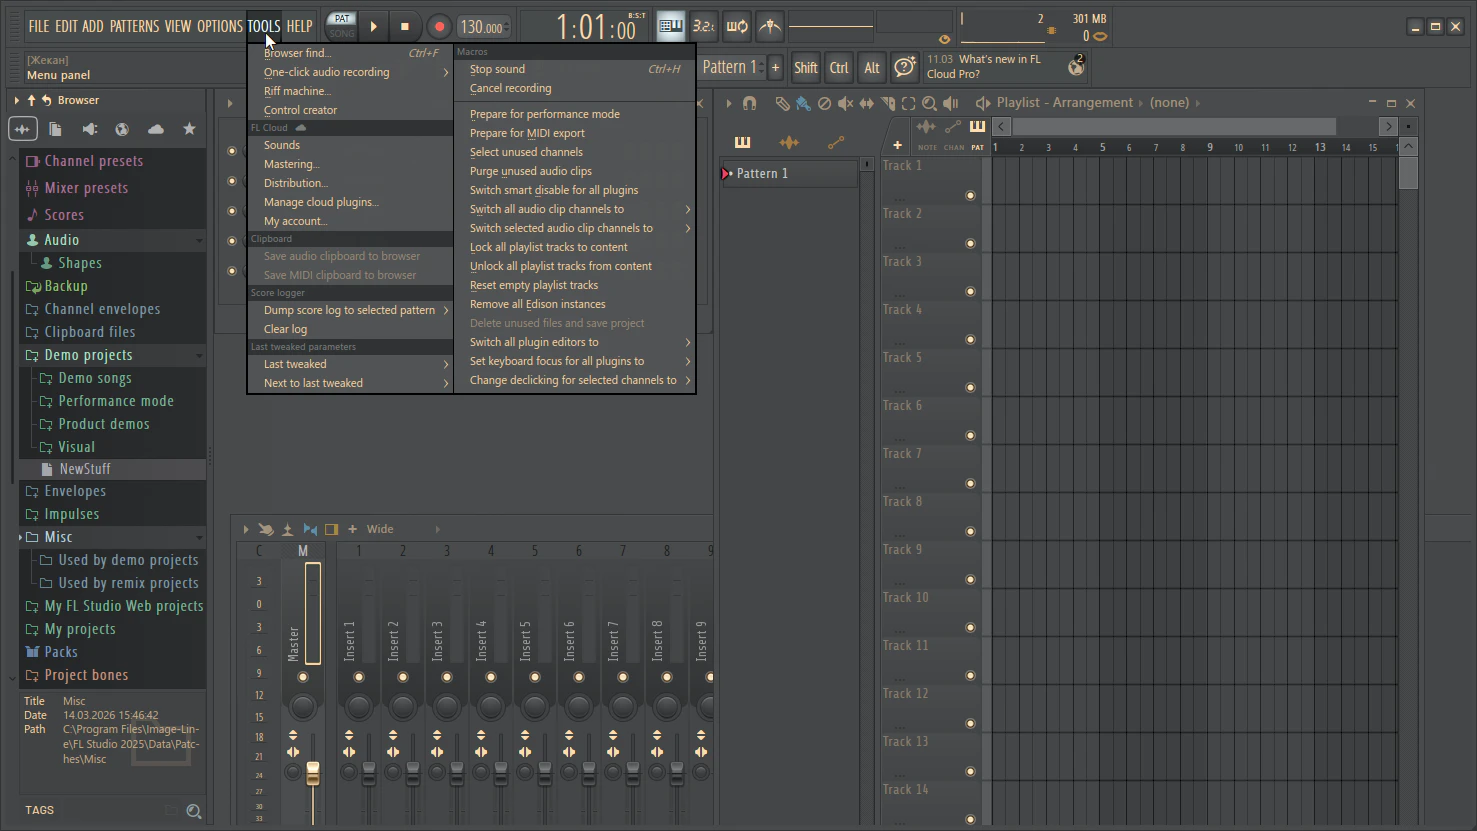Choose the mute tool in playlist toolbar
The height and width of the screenshot is (831, 1477).
[845, 103]
